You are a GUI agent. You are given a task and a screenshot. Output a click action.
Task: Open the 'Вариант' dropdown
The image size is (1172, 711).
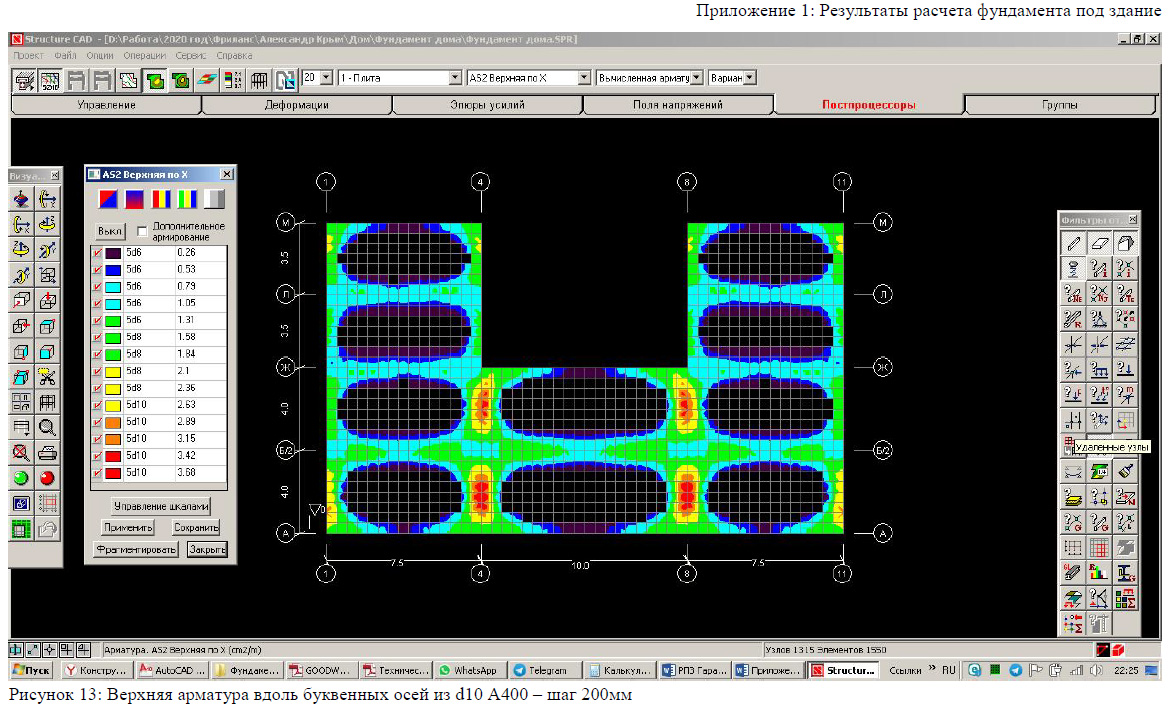(x=750, y=78)
